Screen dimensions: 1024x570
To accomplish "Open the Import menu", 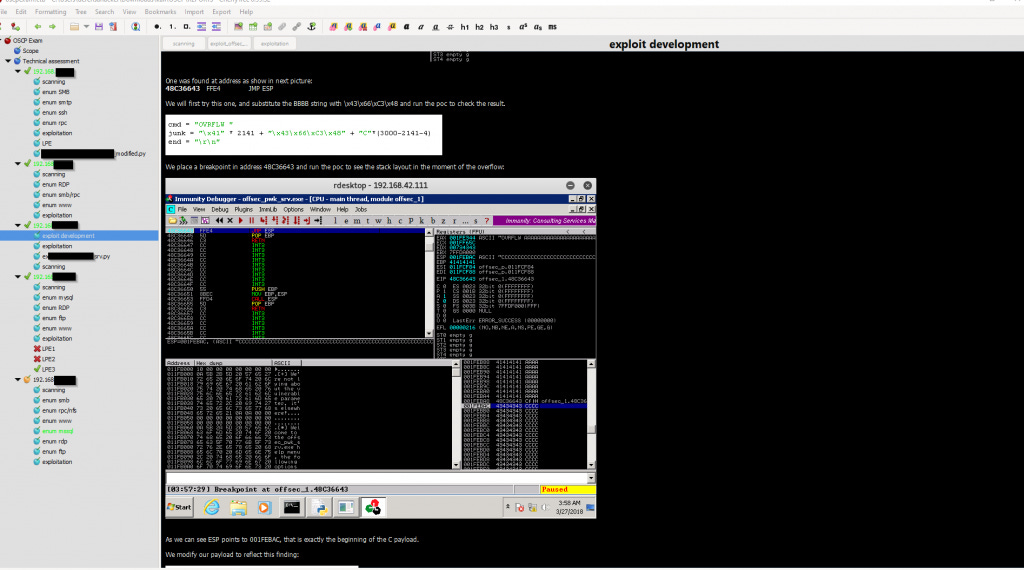I will (x=194, y=12).
